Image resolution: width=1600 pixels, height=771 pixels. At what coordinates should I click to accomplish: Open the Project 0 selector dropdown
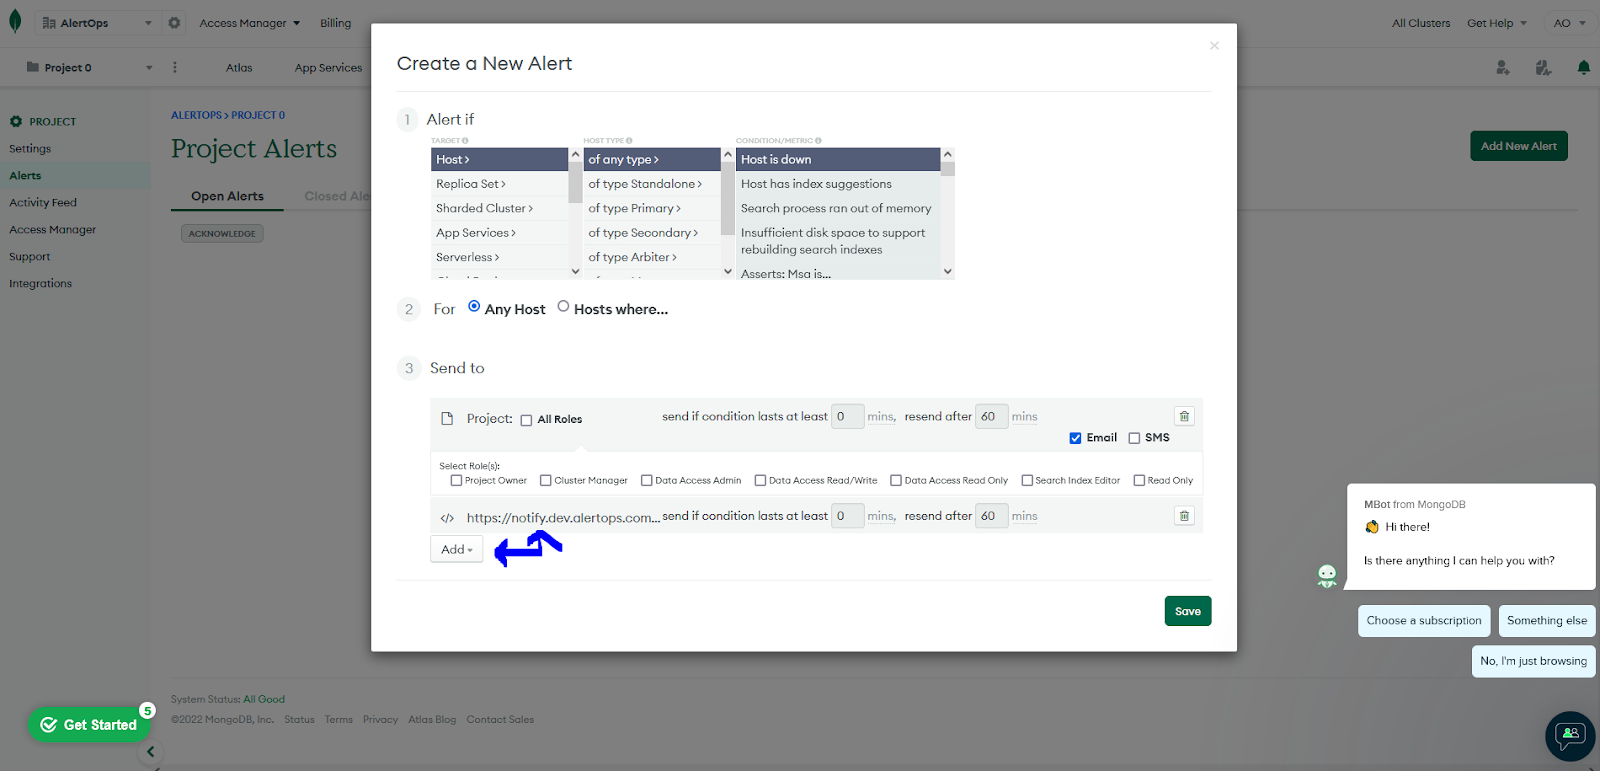click(88, 68)
